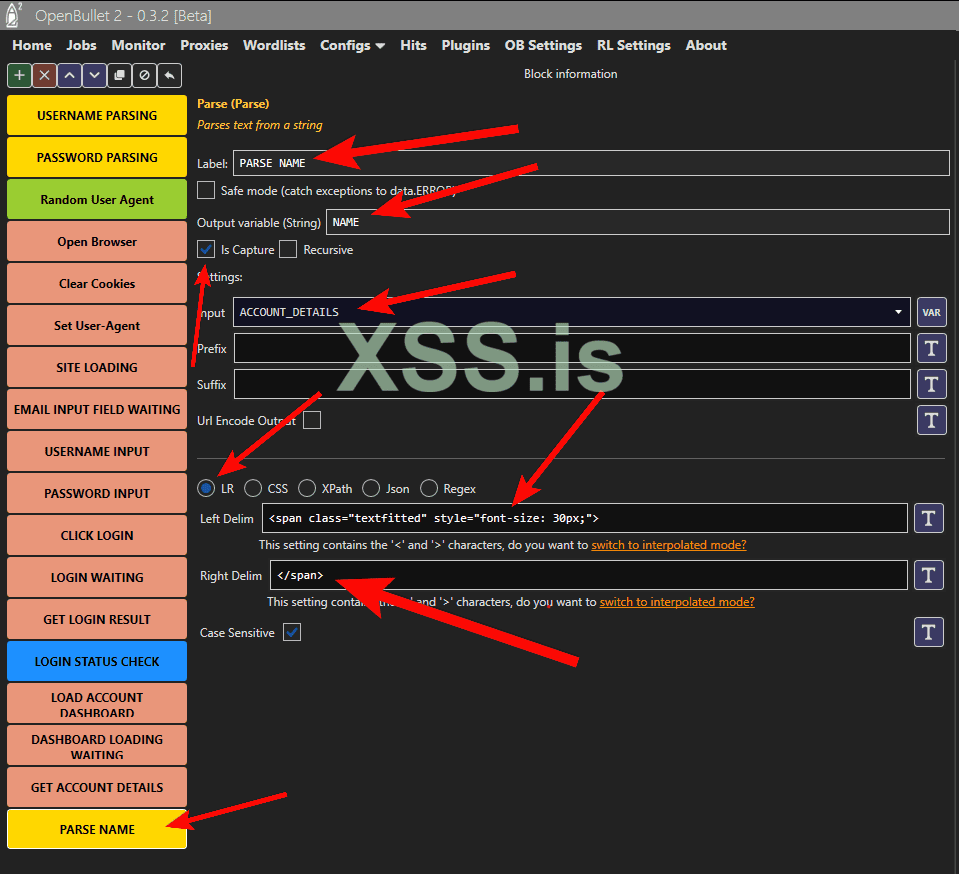Select the LOAD ACCOUNT DASHBOARD block
959x874 pixels.
tap(97, 703)
